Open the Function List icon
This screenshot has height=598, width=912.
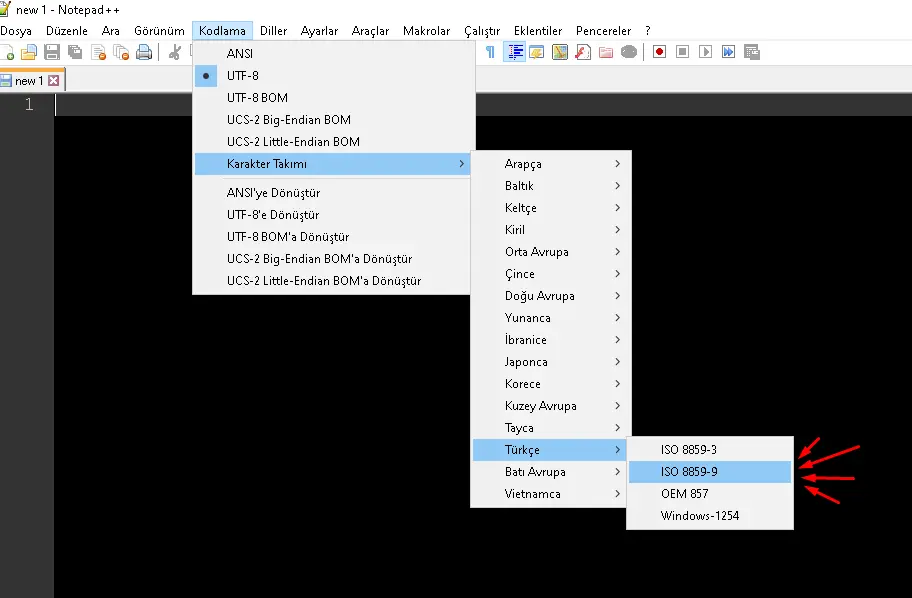coord(583,52)
